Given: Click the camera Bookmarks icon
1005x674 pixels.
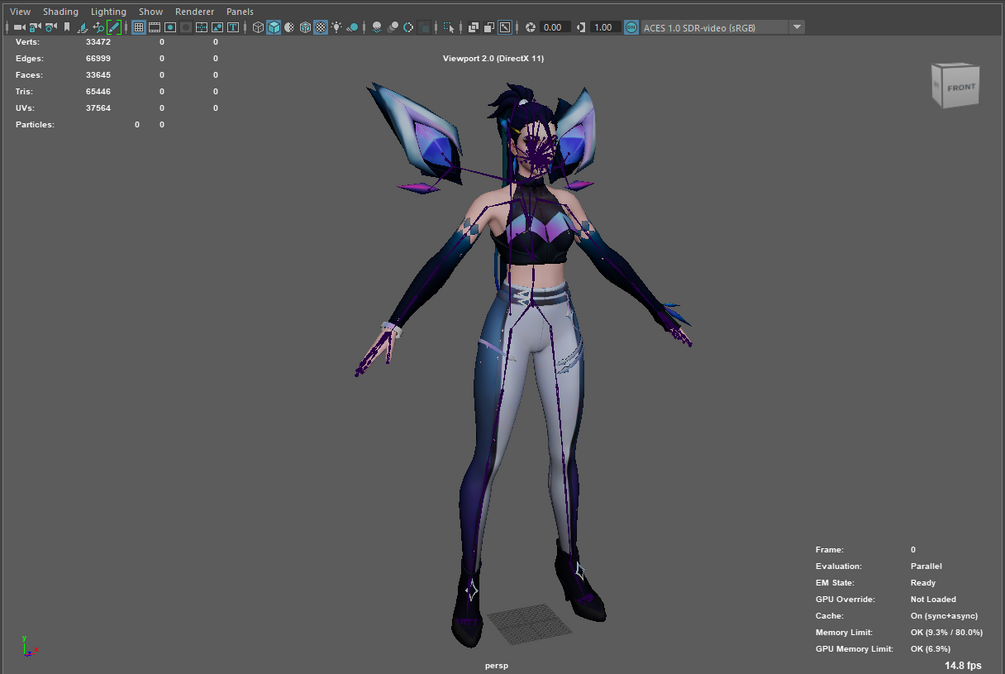Looking at the screenshot, I should coord(67,27).
